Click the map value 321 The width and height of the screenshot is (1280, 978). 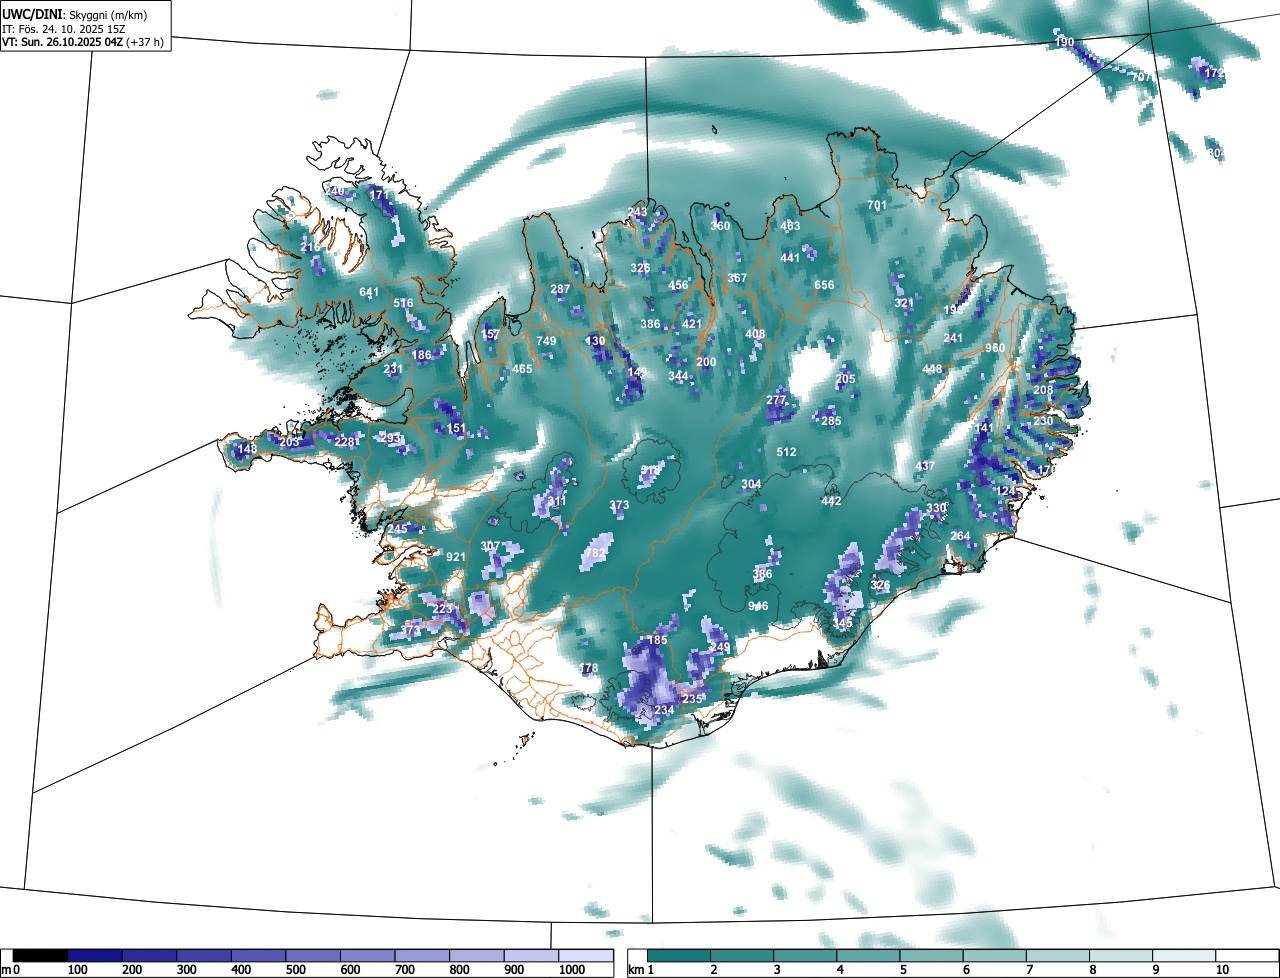904,303
